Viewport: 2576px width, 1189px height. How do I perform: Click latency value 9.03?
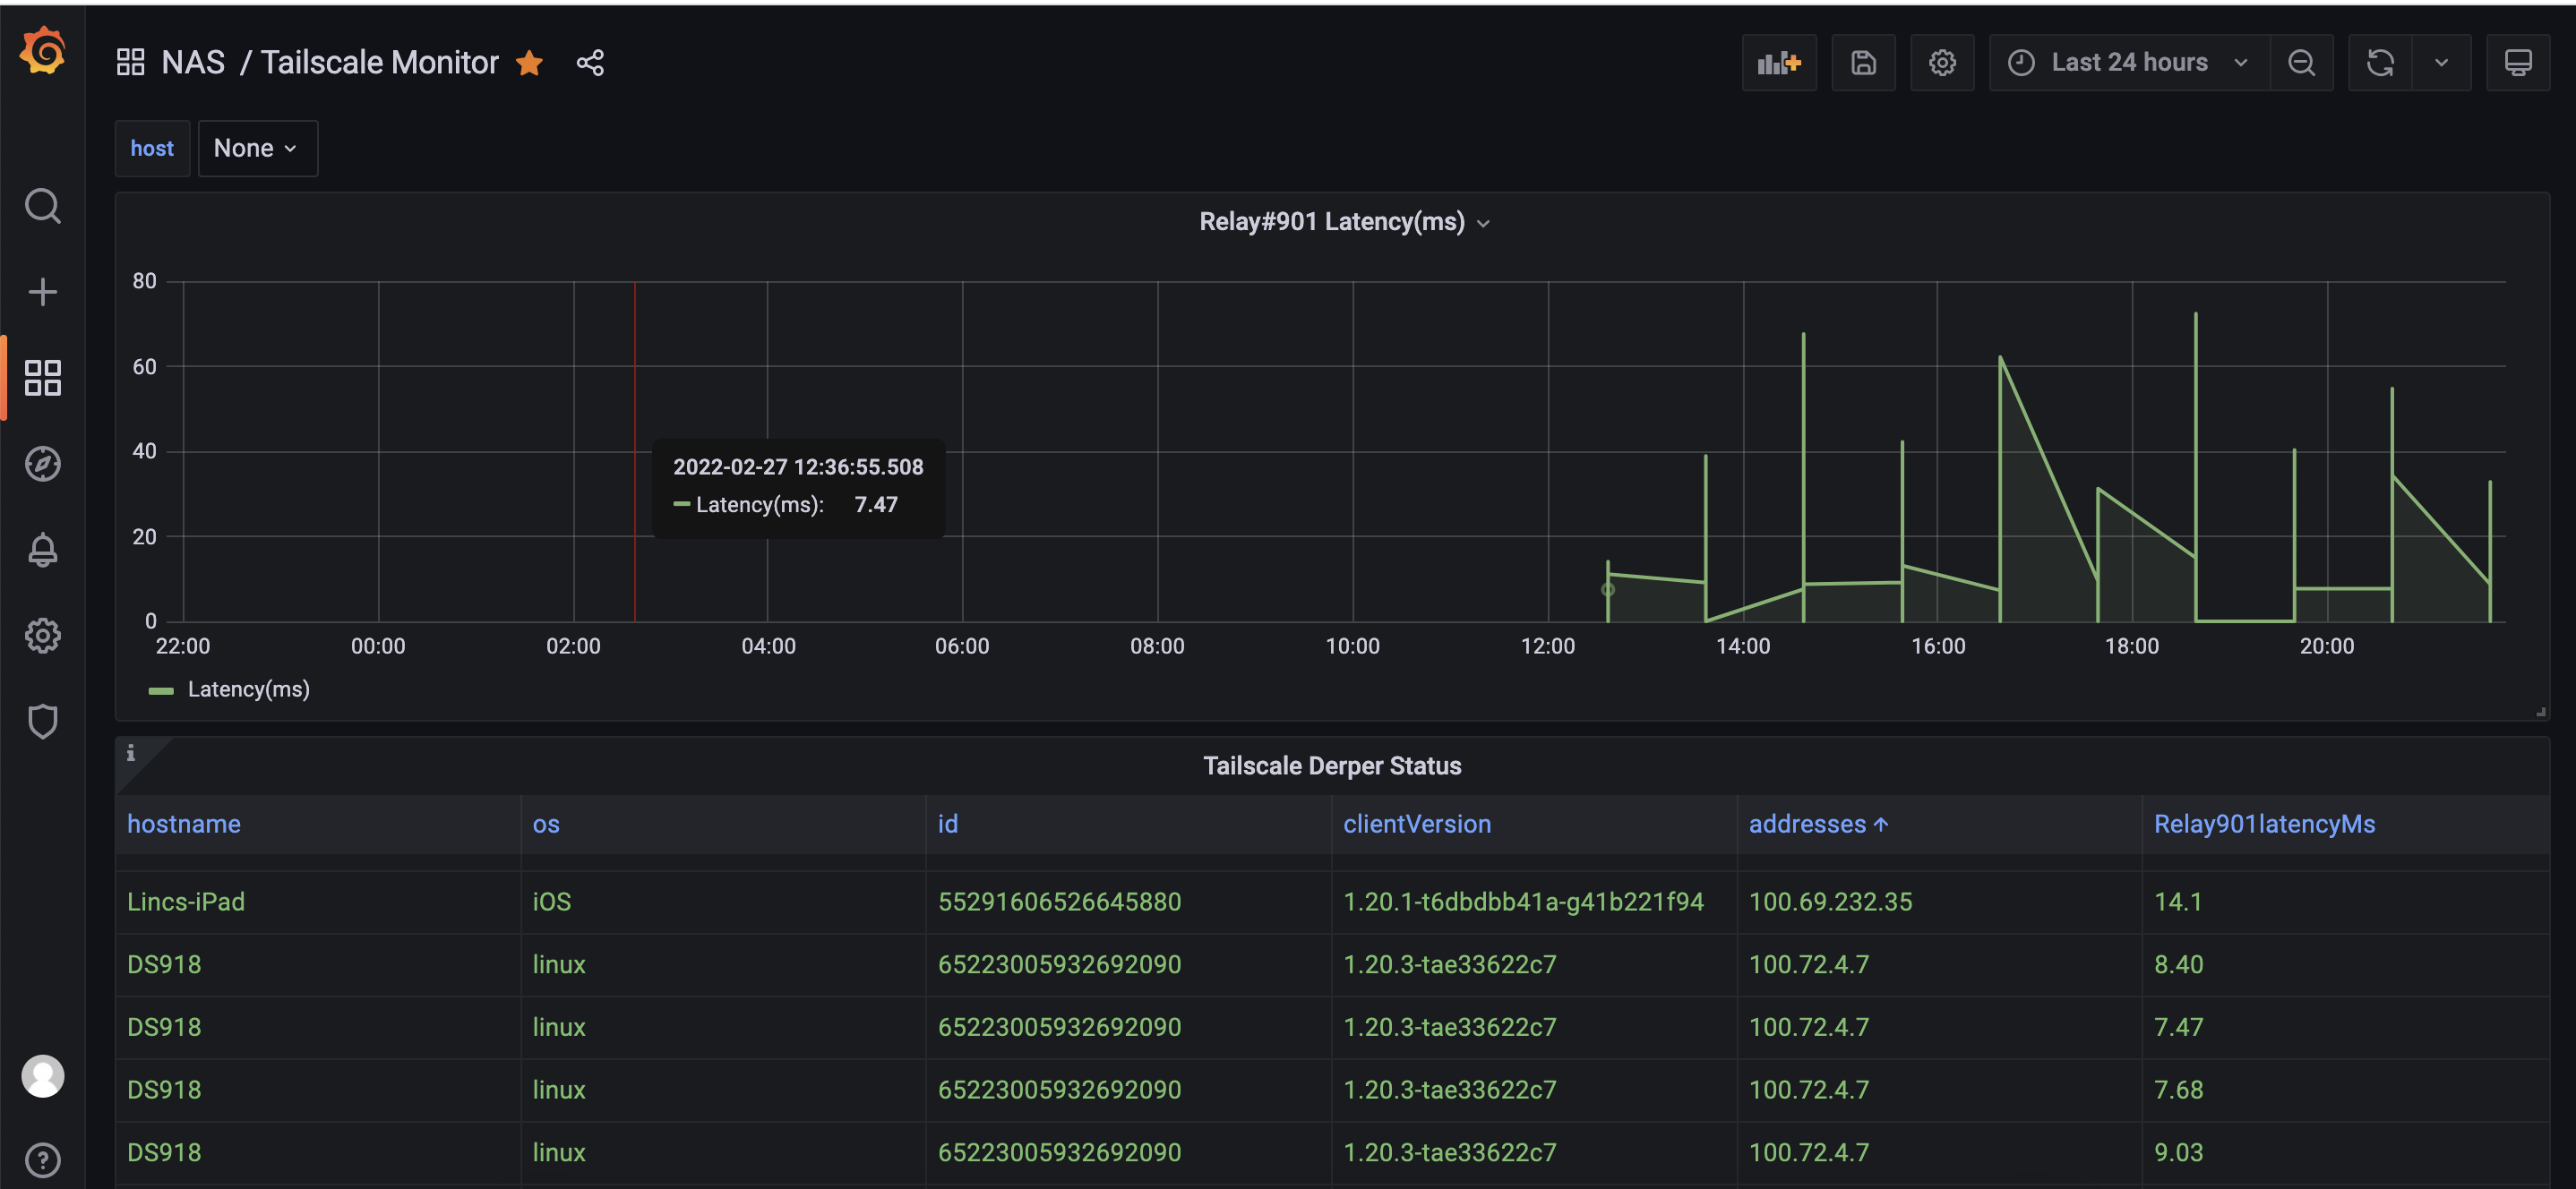(2178, 1152)
